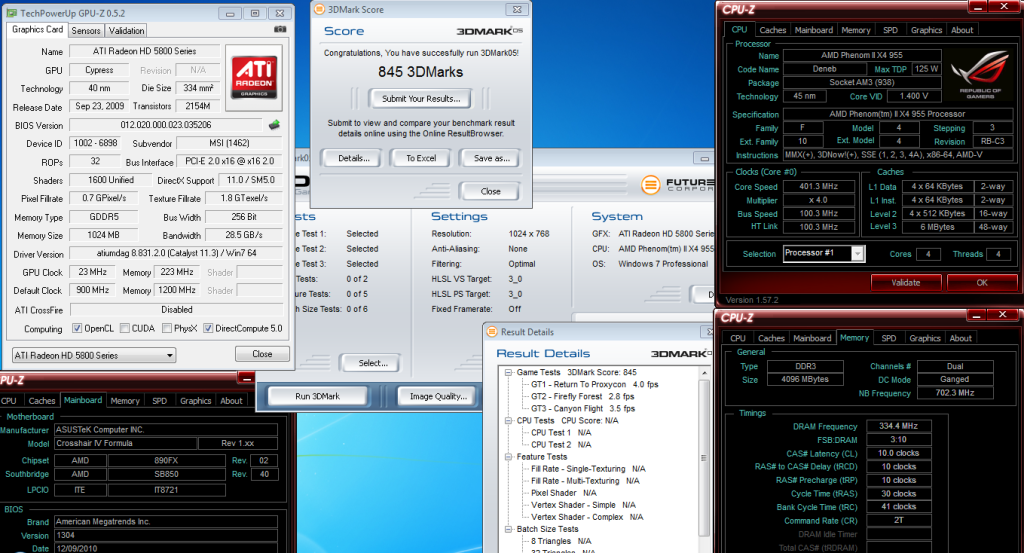The image size is (1024, 553).
Task: Toggle the PhysX checkbox
Action: point(165,329)
